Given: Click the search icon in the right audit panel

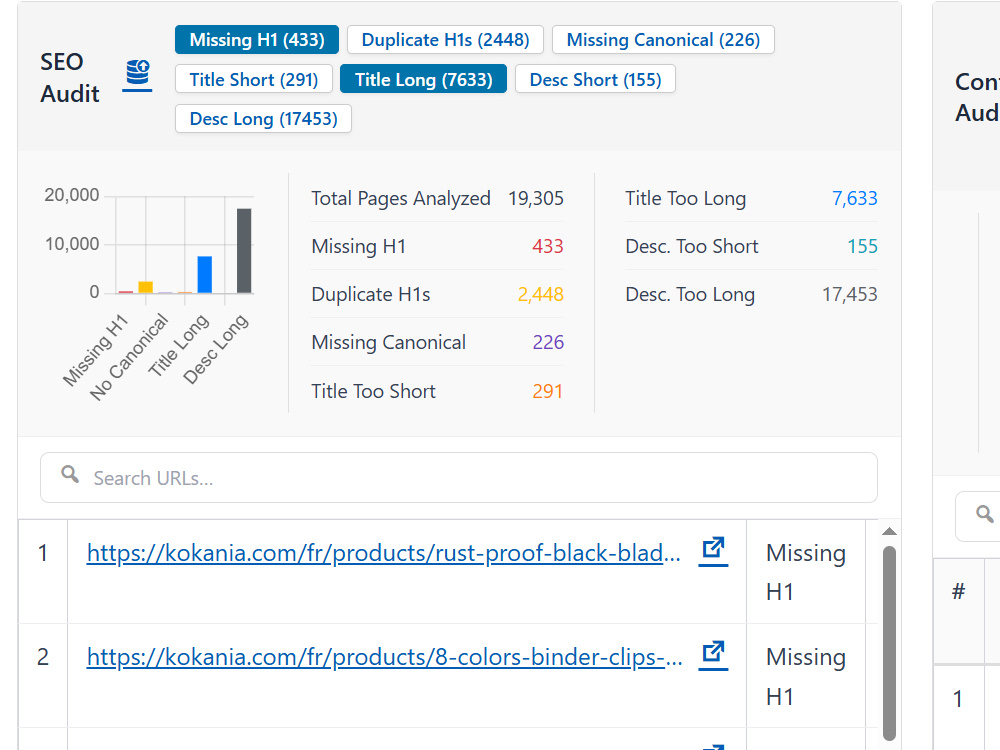Looking at the screenshot, I should [984, 514].
